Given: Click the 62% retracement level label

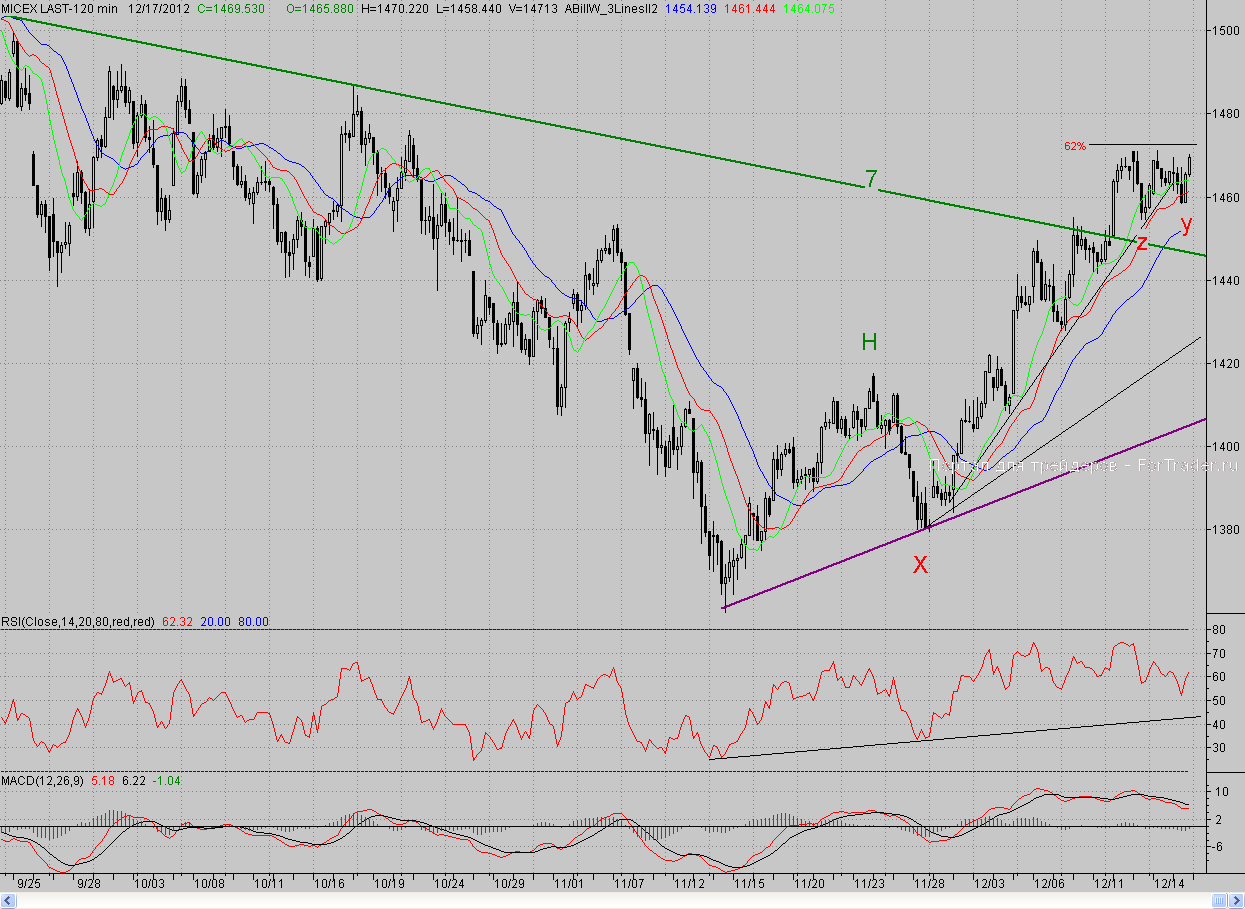Looking at the screenshot, I should 1074,146.
